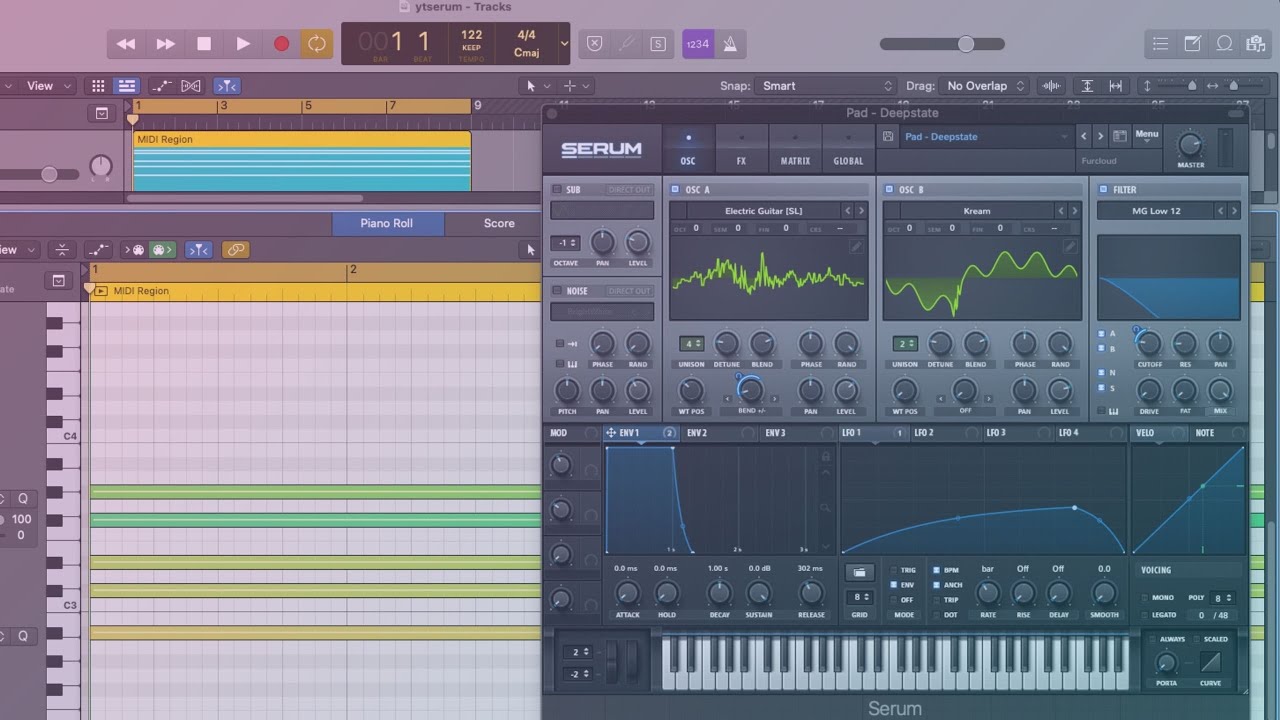Open the Electric Guitar [SL] wavetable menu
1280x720 pixels.
pyautogui.click(x=764, y=211)
